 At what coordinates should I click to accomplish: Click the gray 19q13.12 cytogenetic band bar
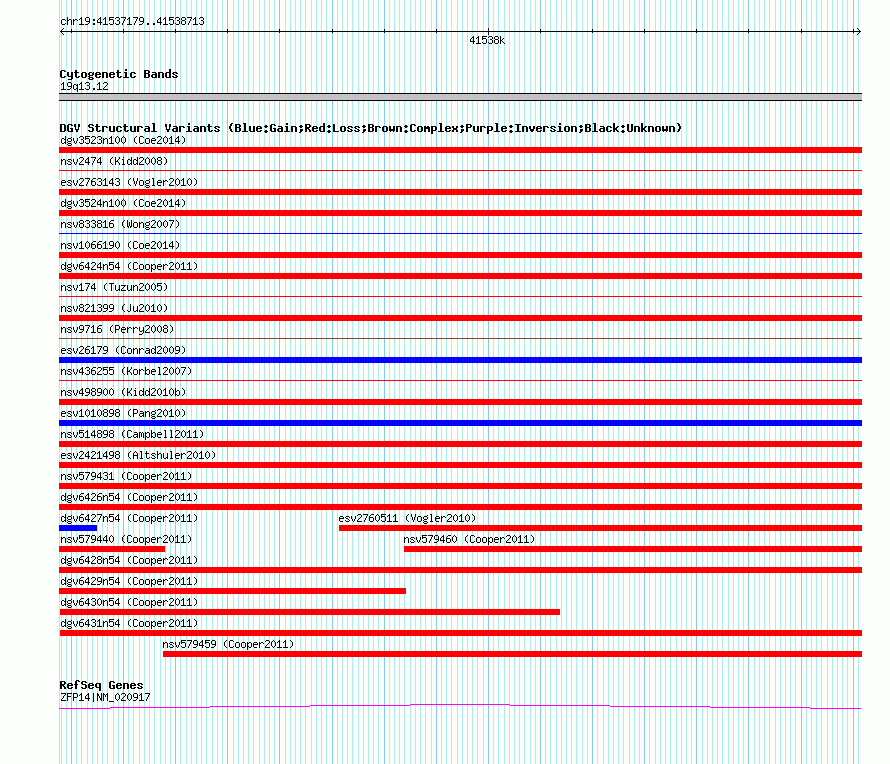click(x=460, y=97)
